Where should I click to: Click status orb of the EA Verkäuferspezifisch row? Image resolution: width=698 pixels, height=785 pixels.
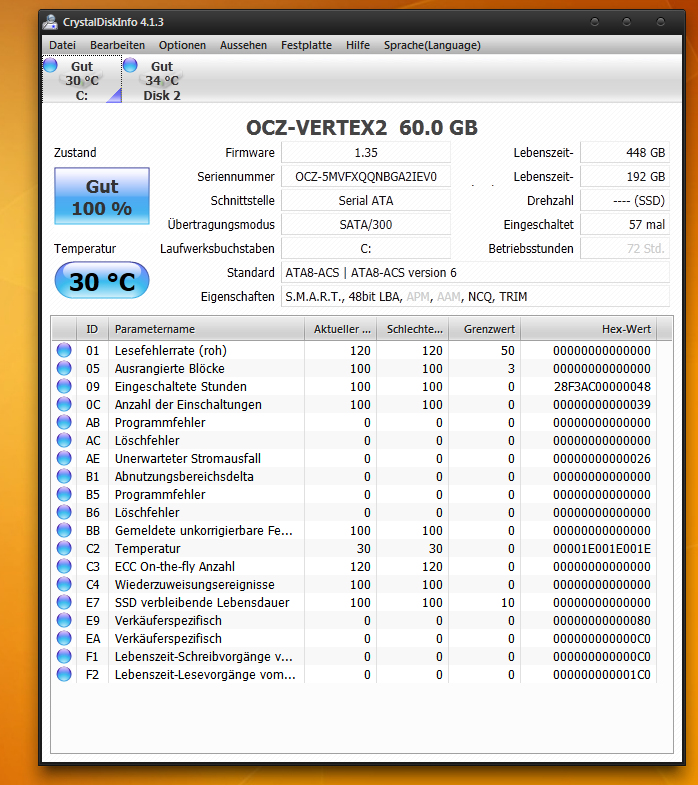[64, 638]
